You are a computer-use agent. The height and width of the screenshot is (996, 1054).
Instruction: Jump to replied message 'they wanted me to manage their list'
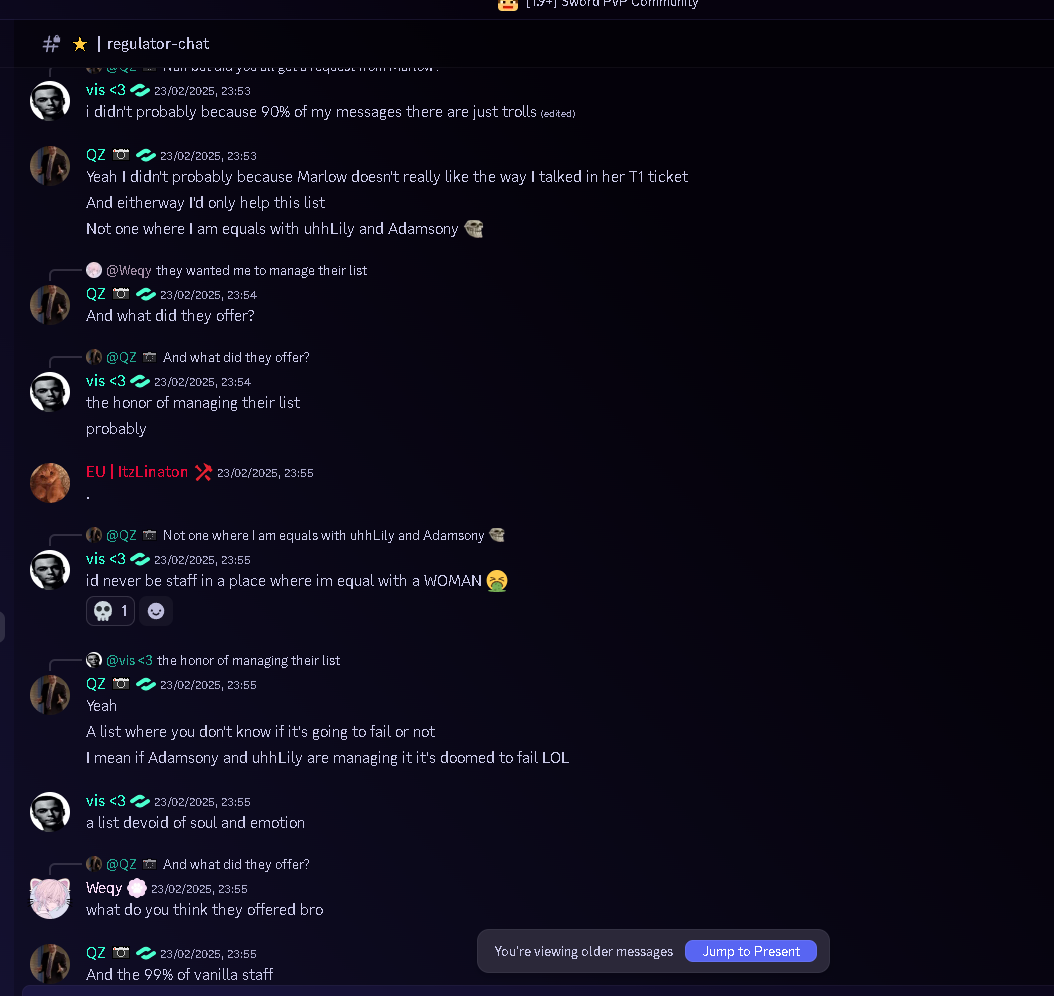(261, 270)
